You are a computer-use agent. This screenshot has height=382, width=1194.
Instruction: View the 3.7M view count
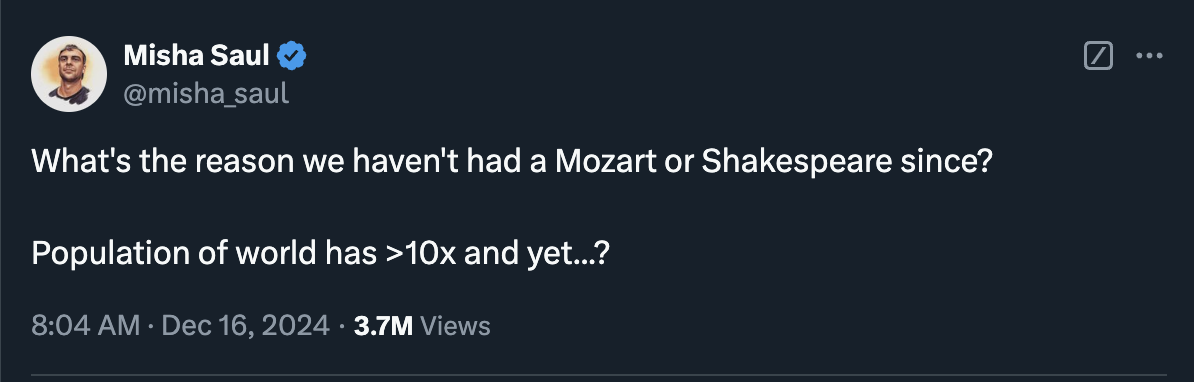click(x=384, y=326)
